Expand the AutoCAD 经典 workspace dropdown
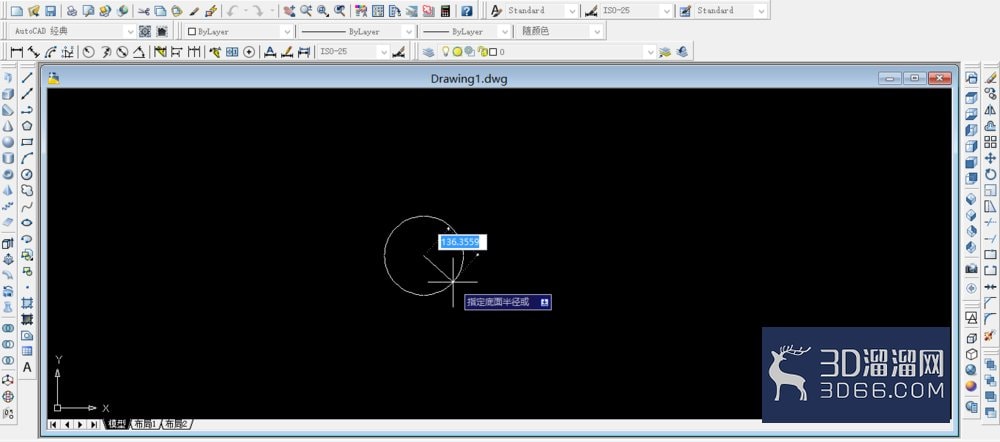 coord(72,31)
